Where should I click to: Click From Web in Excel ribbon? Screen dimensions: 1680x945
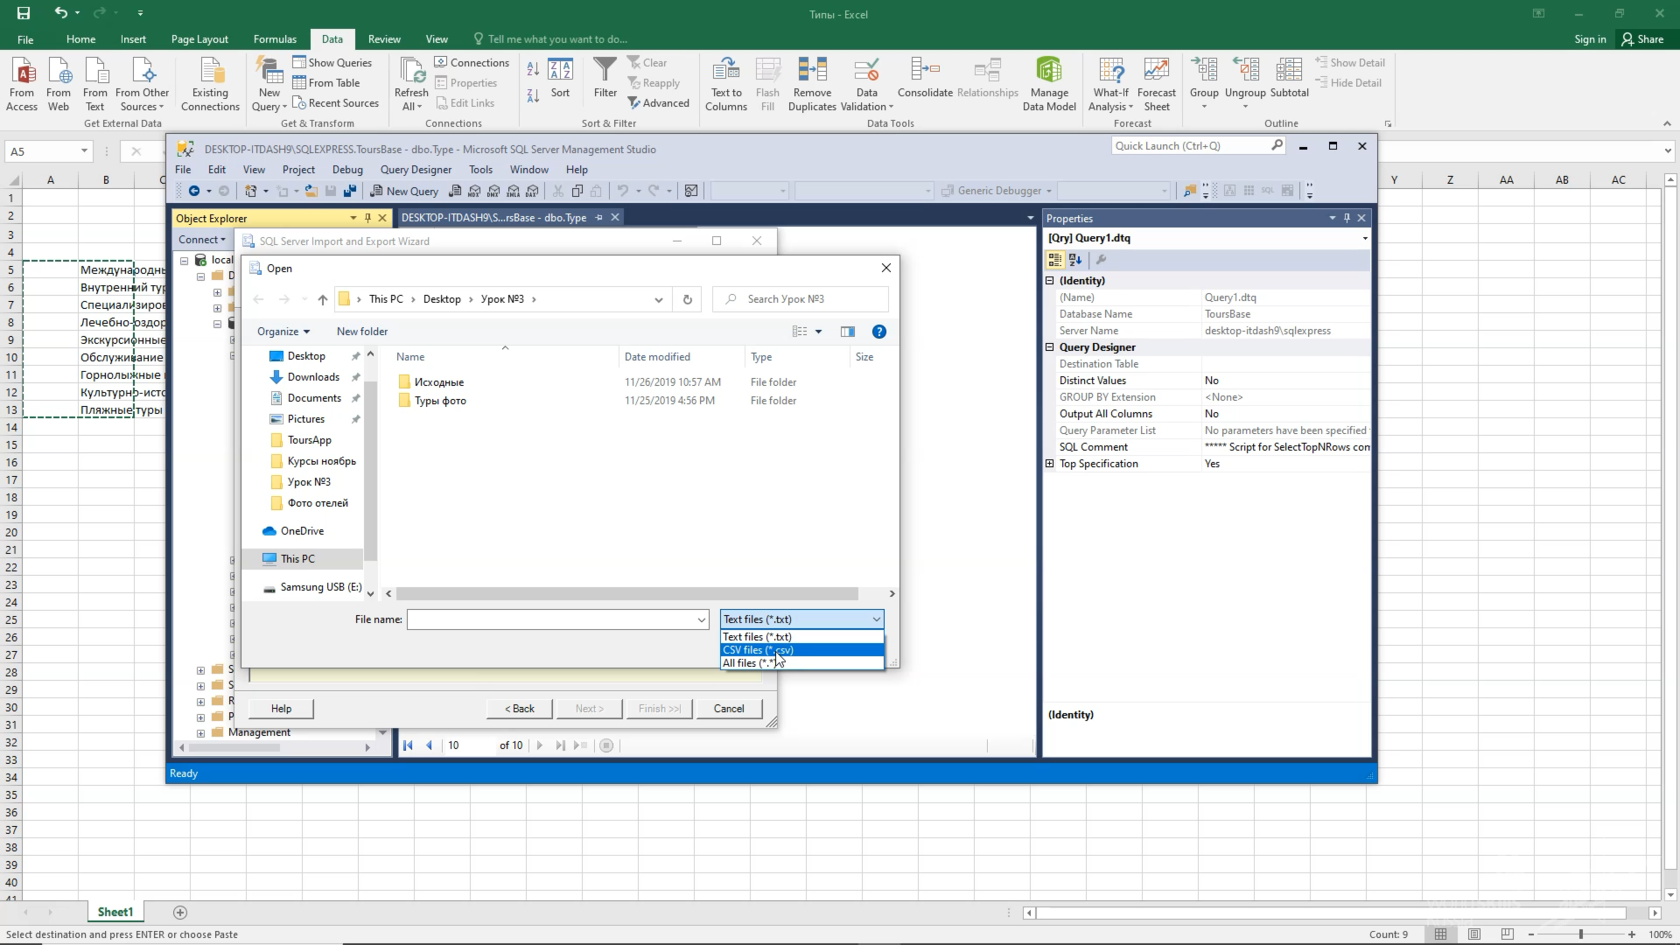(x=59, y=84)
